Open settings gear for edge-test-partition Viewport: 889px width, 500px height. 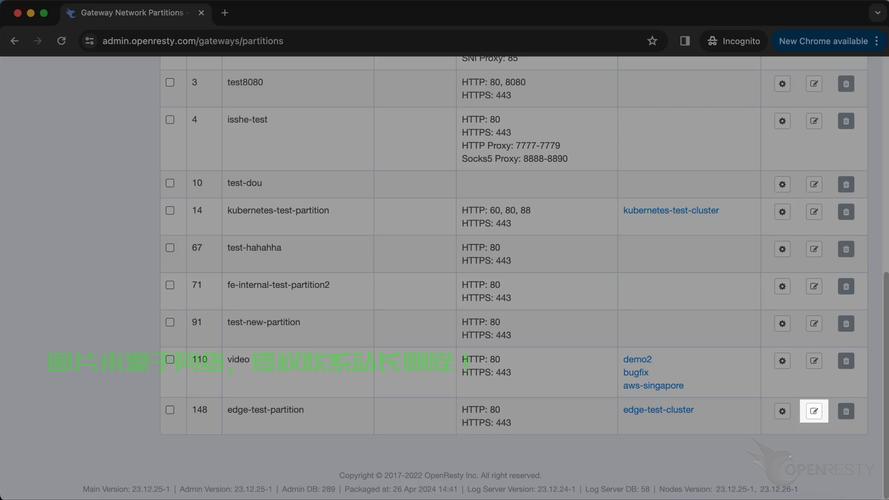click(x=782, y=412)
